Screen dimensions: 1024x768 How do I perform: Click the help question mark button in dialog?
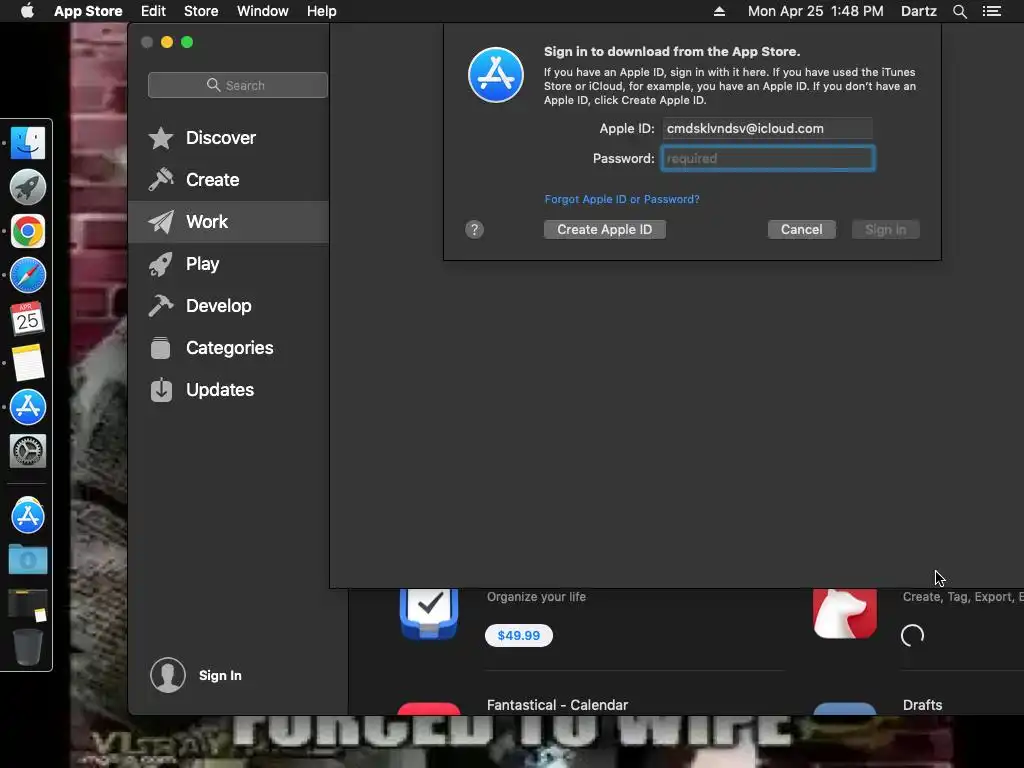click(x=475, y=230)
